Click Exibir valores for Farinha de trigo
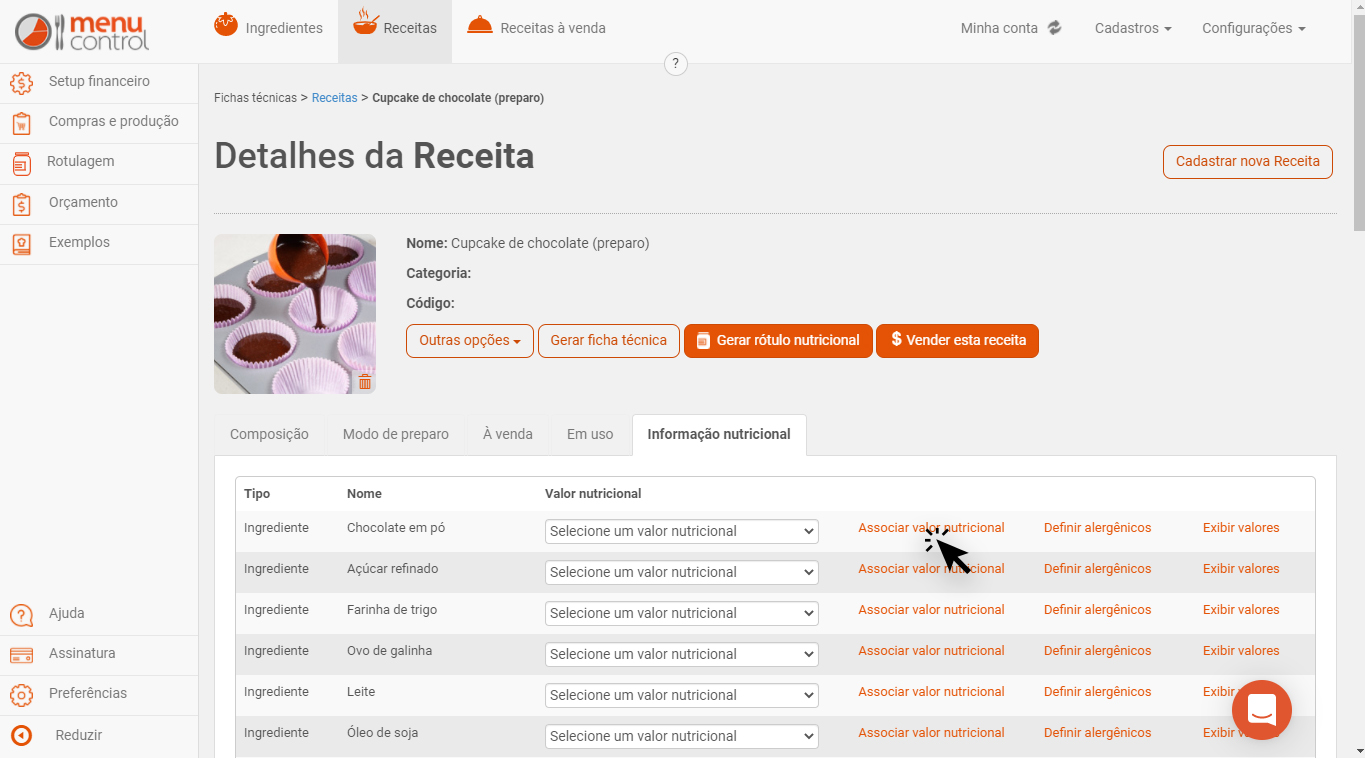This screenshot has height=758, width=1365. coord(1241,610)
